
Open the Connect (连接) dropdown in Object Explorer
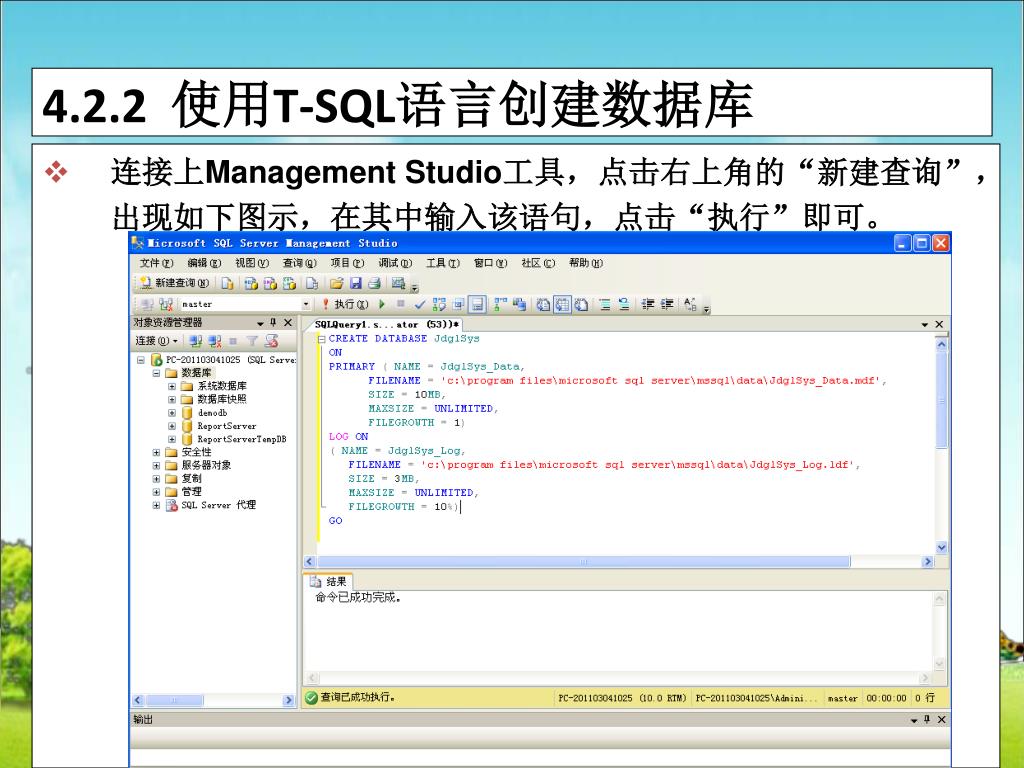[156, 341]
